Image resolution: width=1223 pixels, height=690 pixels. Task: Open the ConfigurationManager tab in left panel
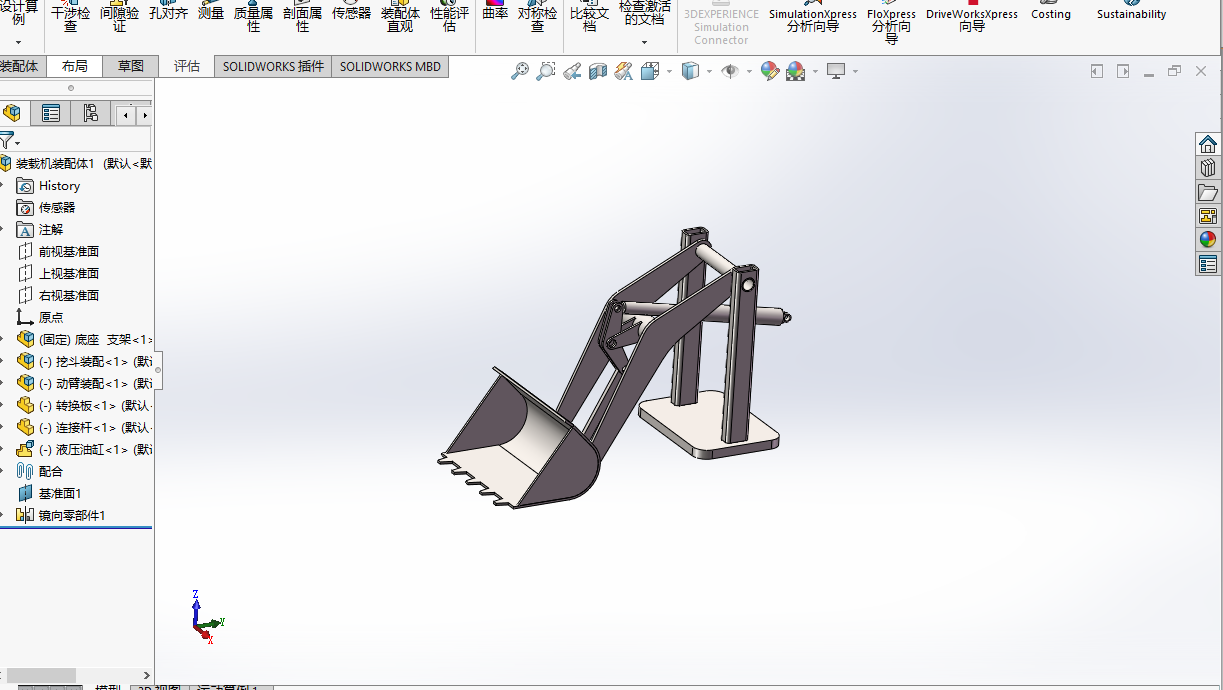[x=90, y=114]
